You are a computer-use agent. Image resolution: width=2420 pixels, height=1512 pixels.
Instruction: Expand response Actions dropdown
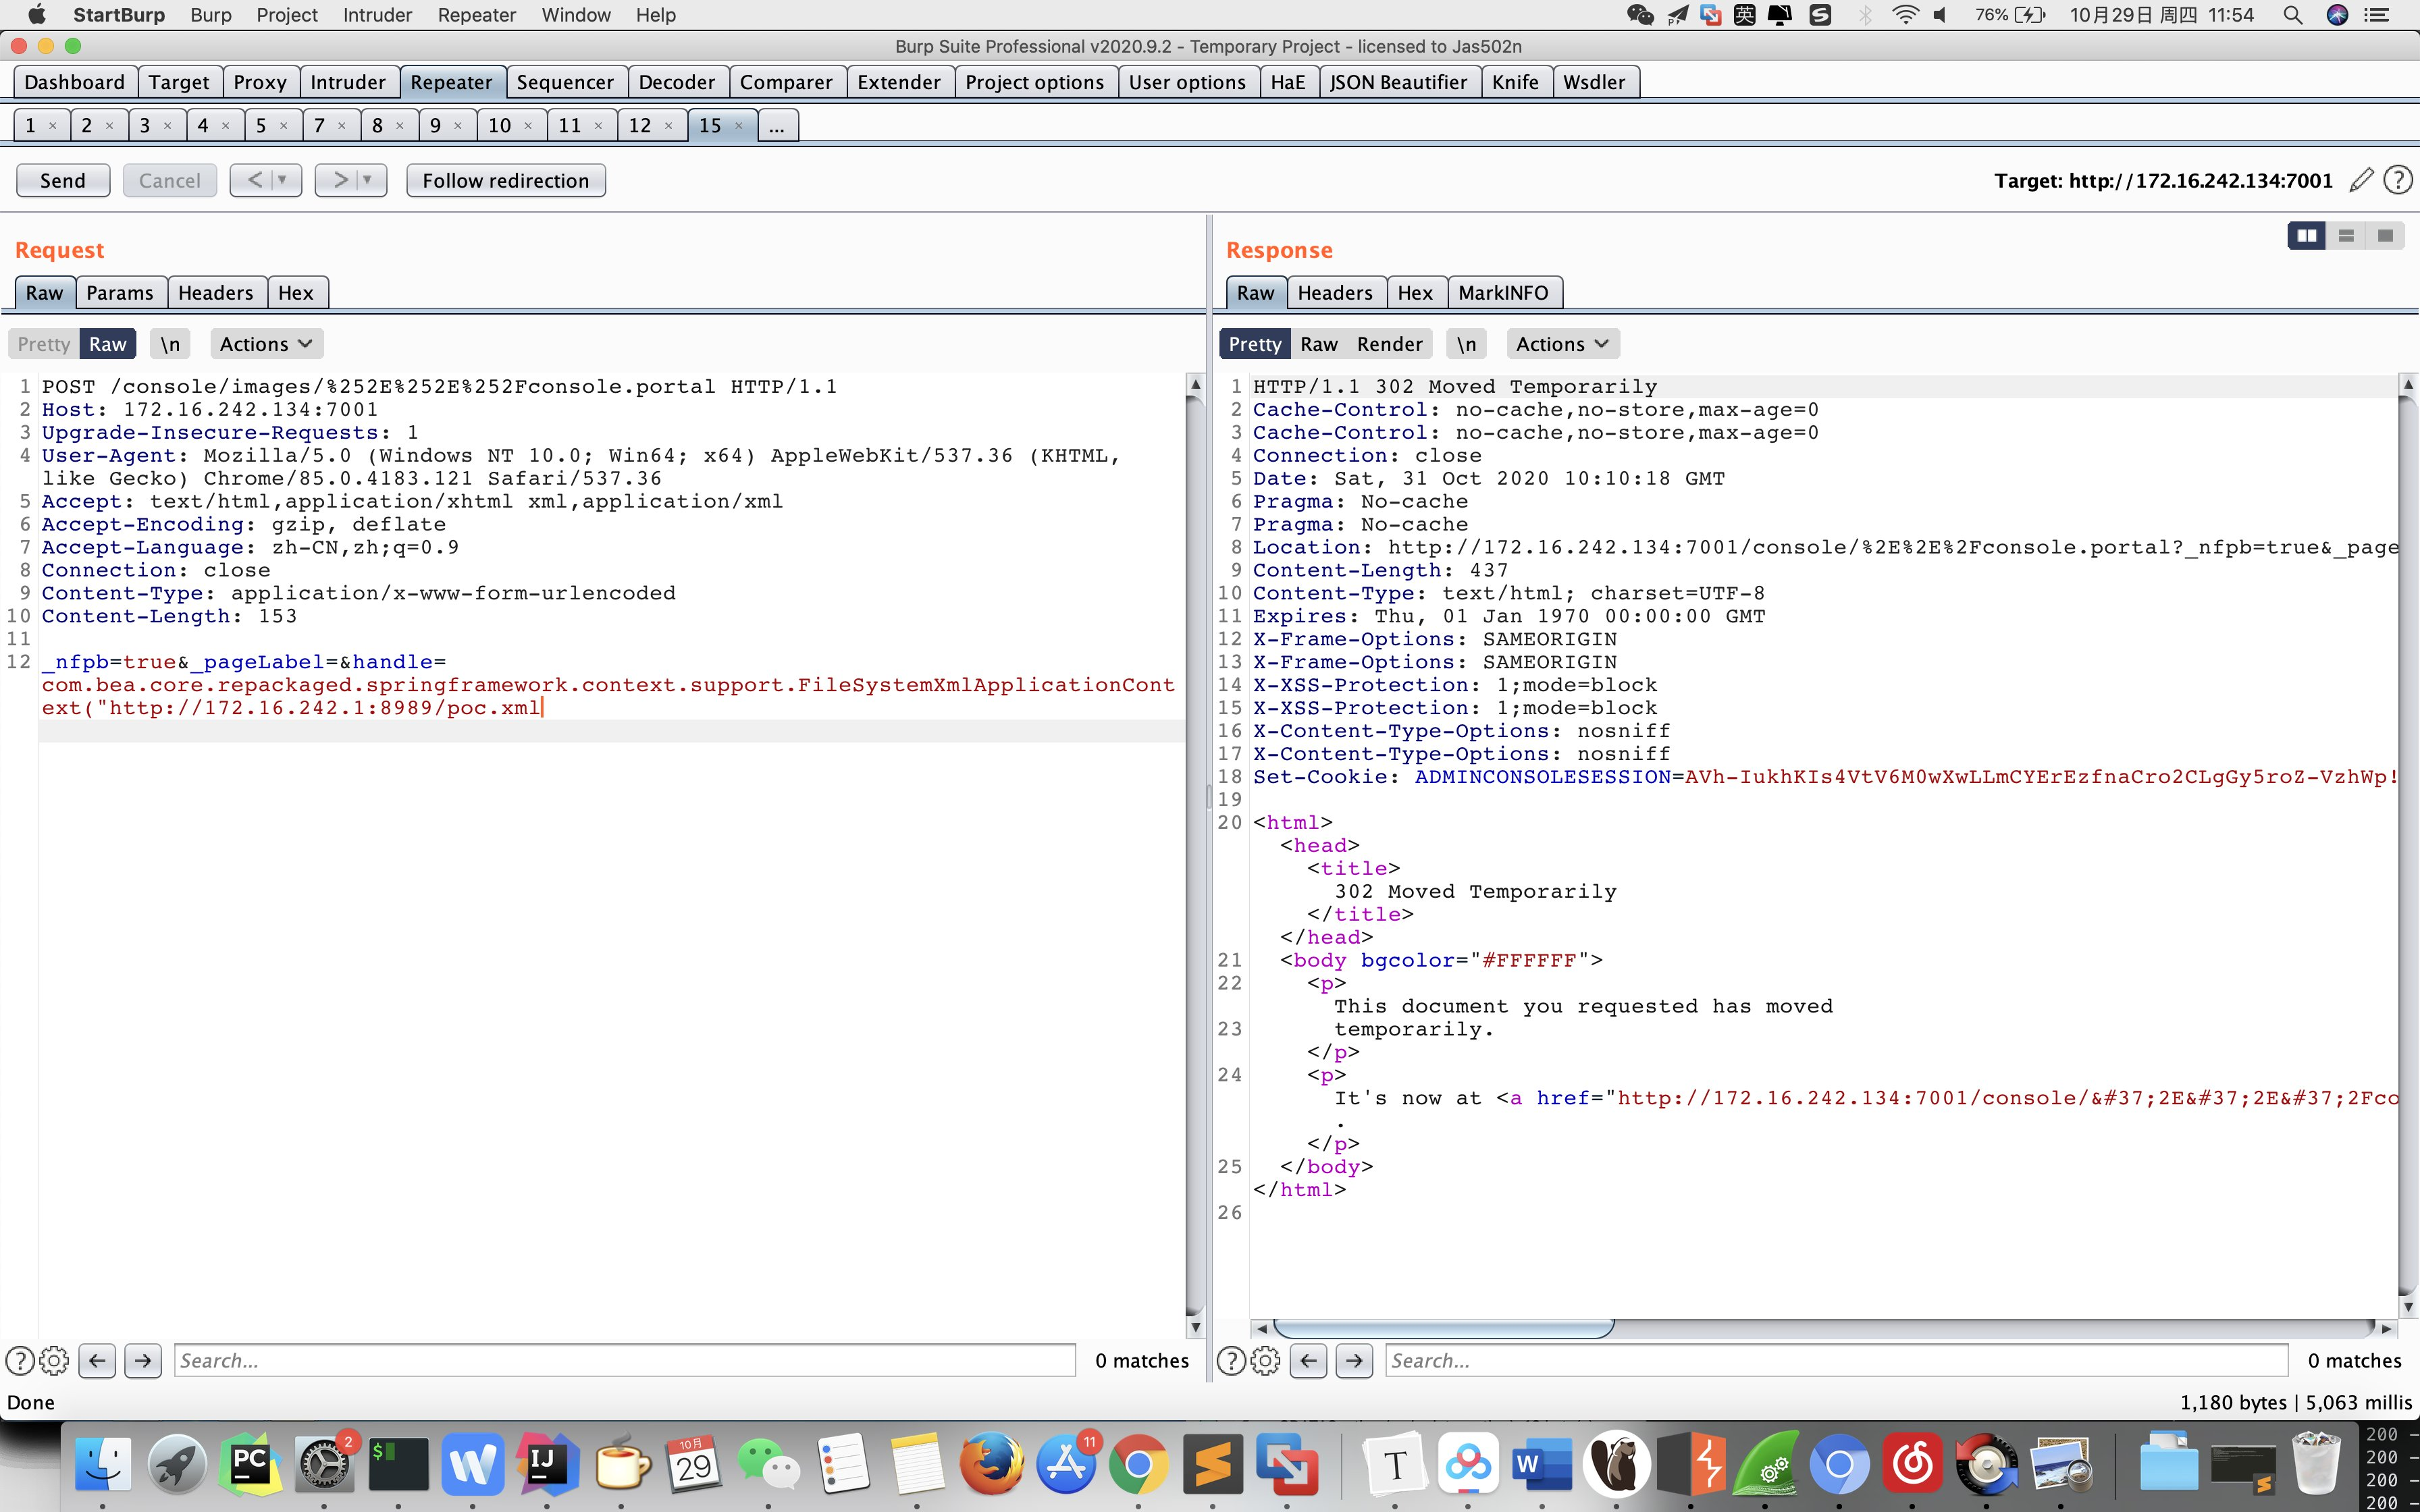click(1562, 344)
